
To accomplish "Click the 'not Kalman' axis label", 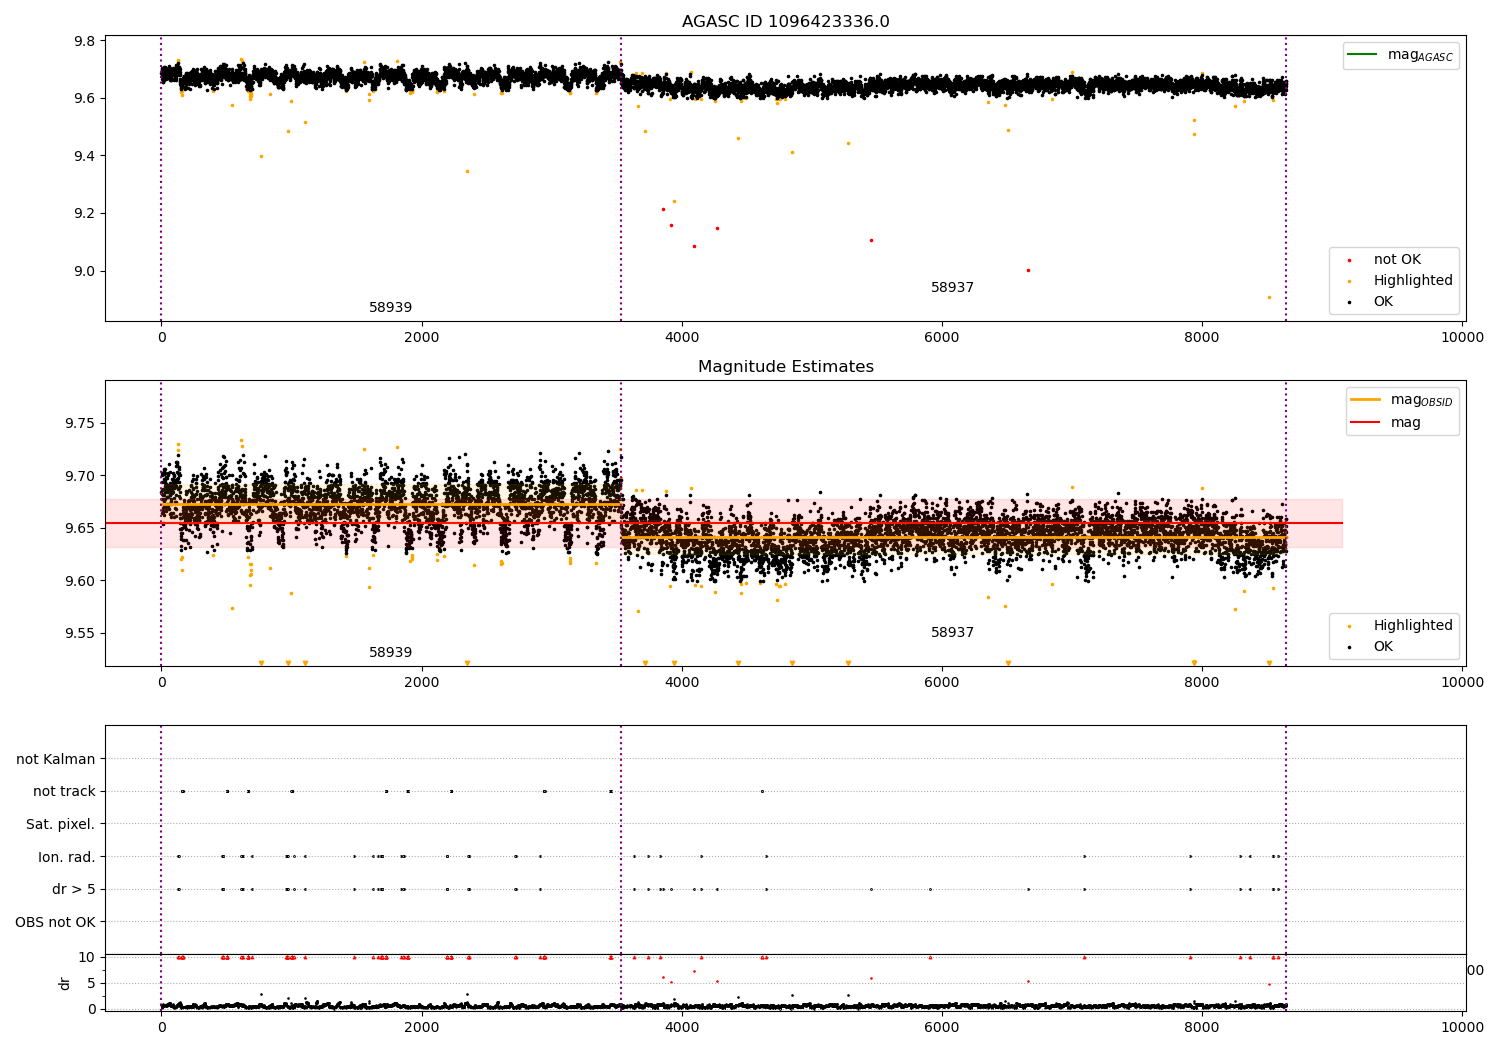I will tap(56, 759).
